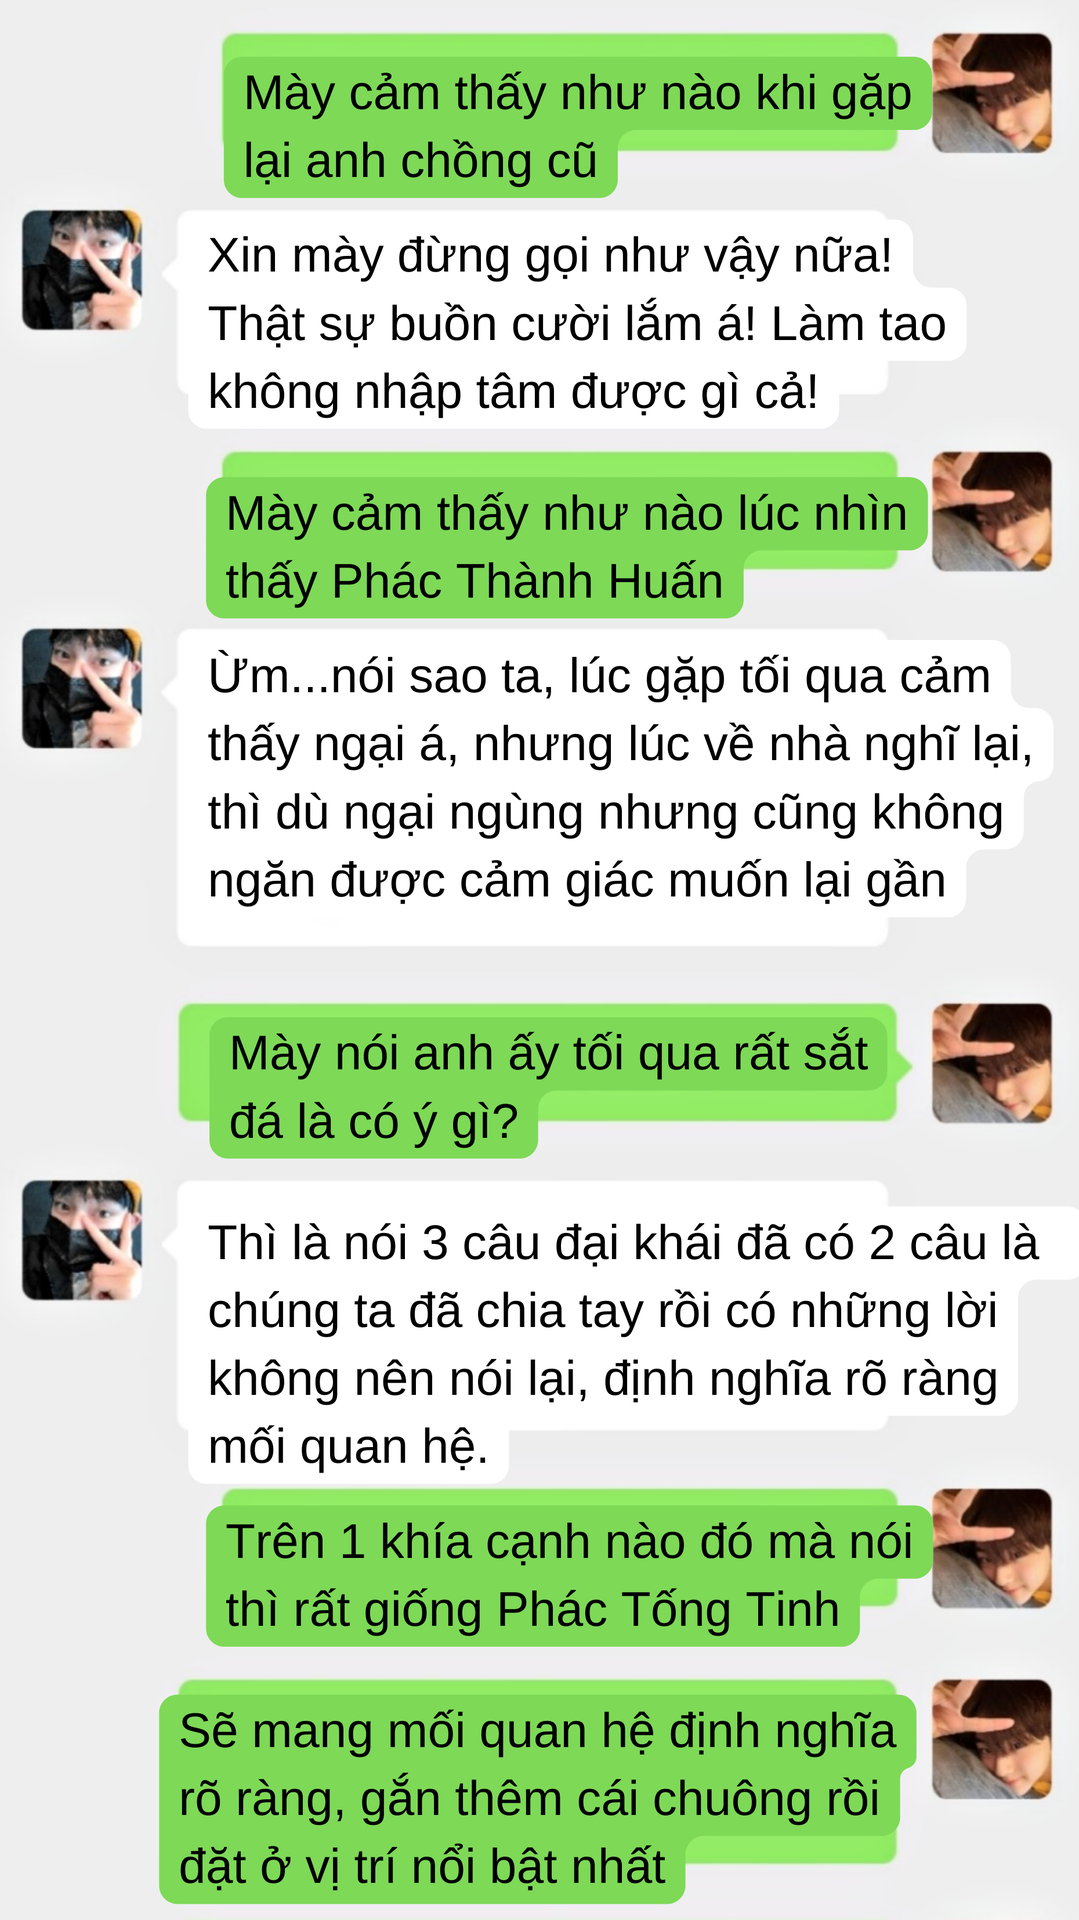Select green bubble 'lúc nhìn thấy Phác Thành Huấn'
The width and height of the screenshot is (1079, 1920).
(567, 535)
